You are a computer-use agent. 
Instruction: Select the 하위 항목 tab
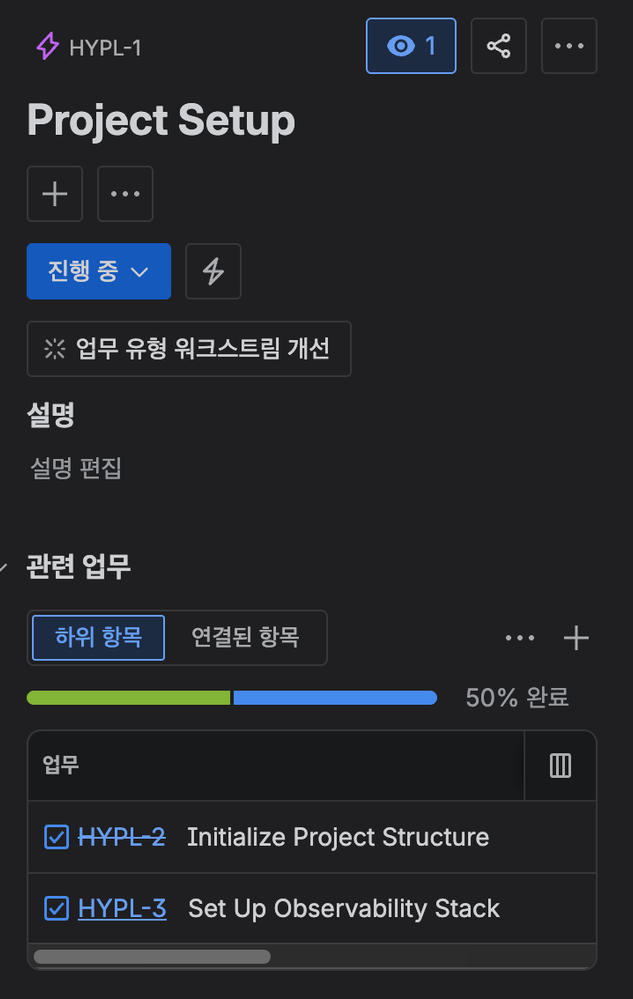coord(97,637)
